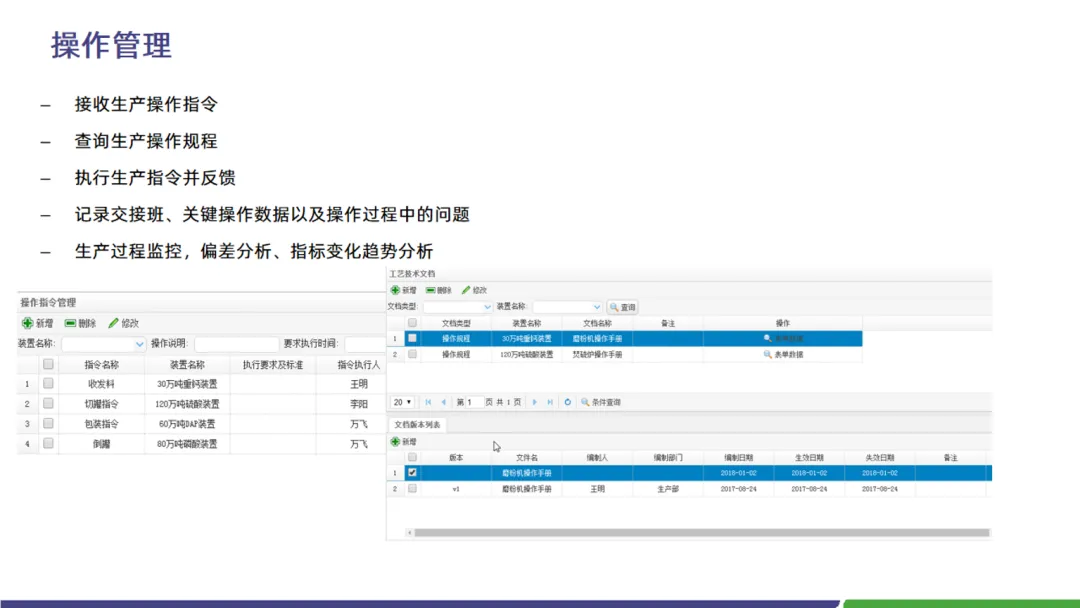Viewport: 1080px width, 608px height.
Task: Click the 编制日期 column header
Action: tap(738, 457)
